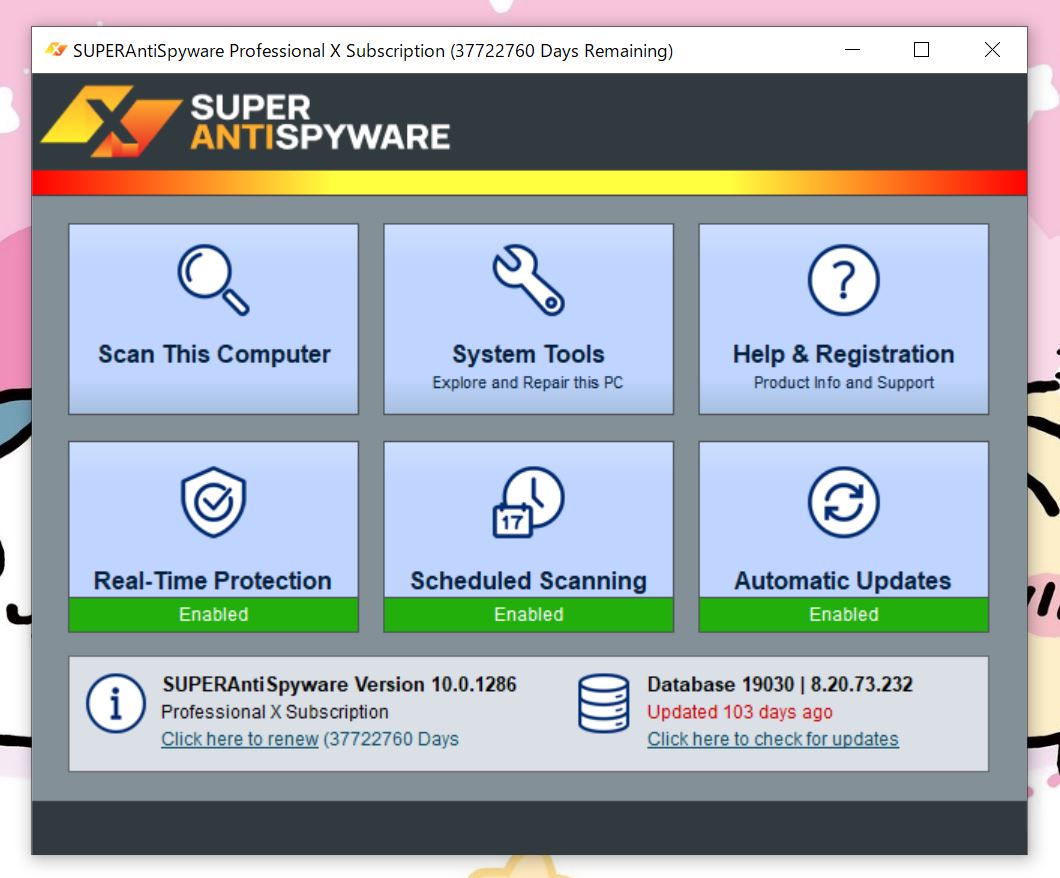Viewport: 1060px width, 878px height.
Task: Open the Real-Time Protection label
Action: (213, 581)
